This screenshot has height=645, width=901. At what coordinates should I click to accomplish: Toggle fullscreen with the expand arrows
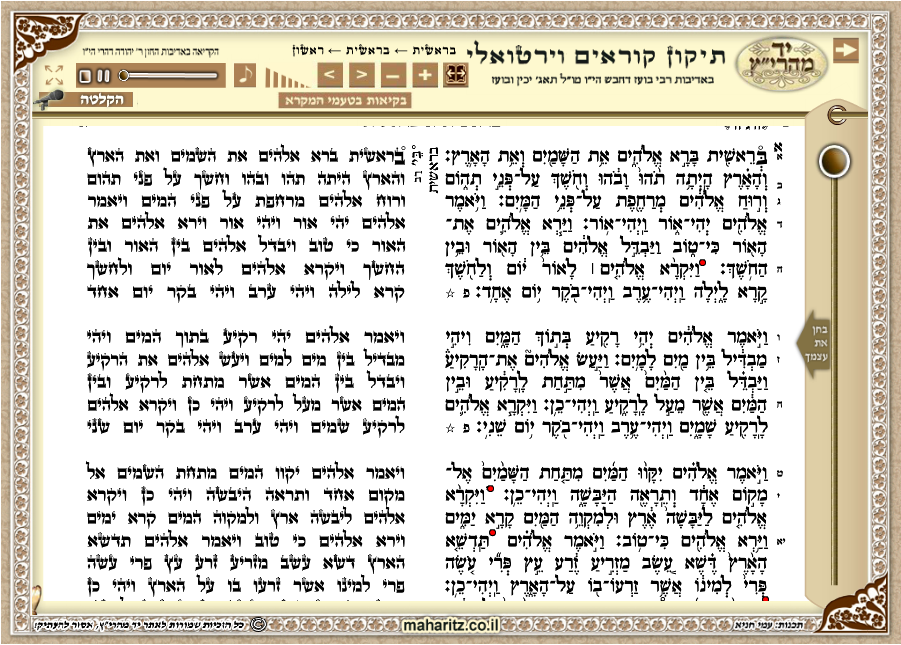(x=53, y=75)
